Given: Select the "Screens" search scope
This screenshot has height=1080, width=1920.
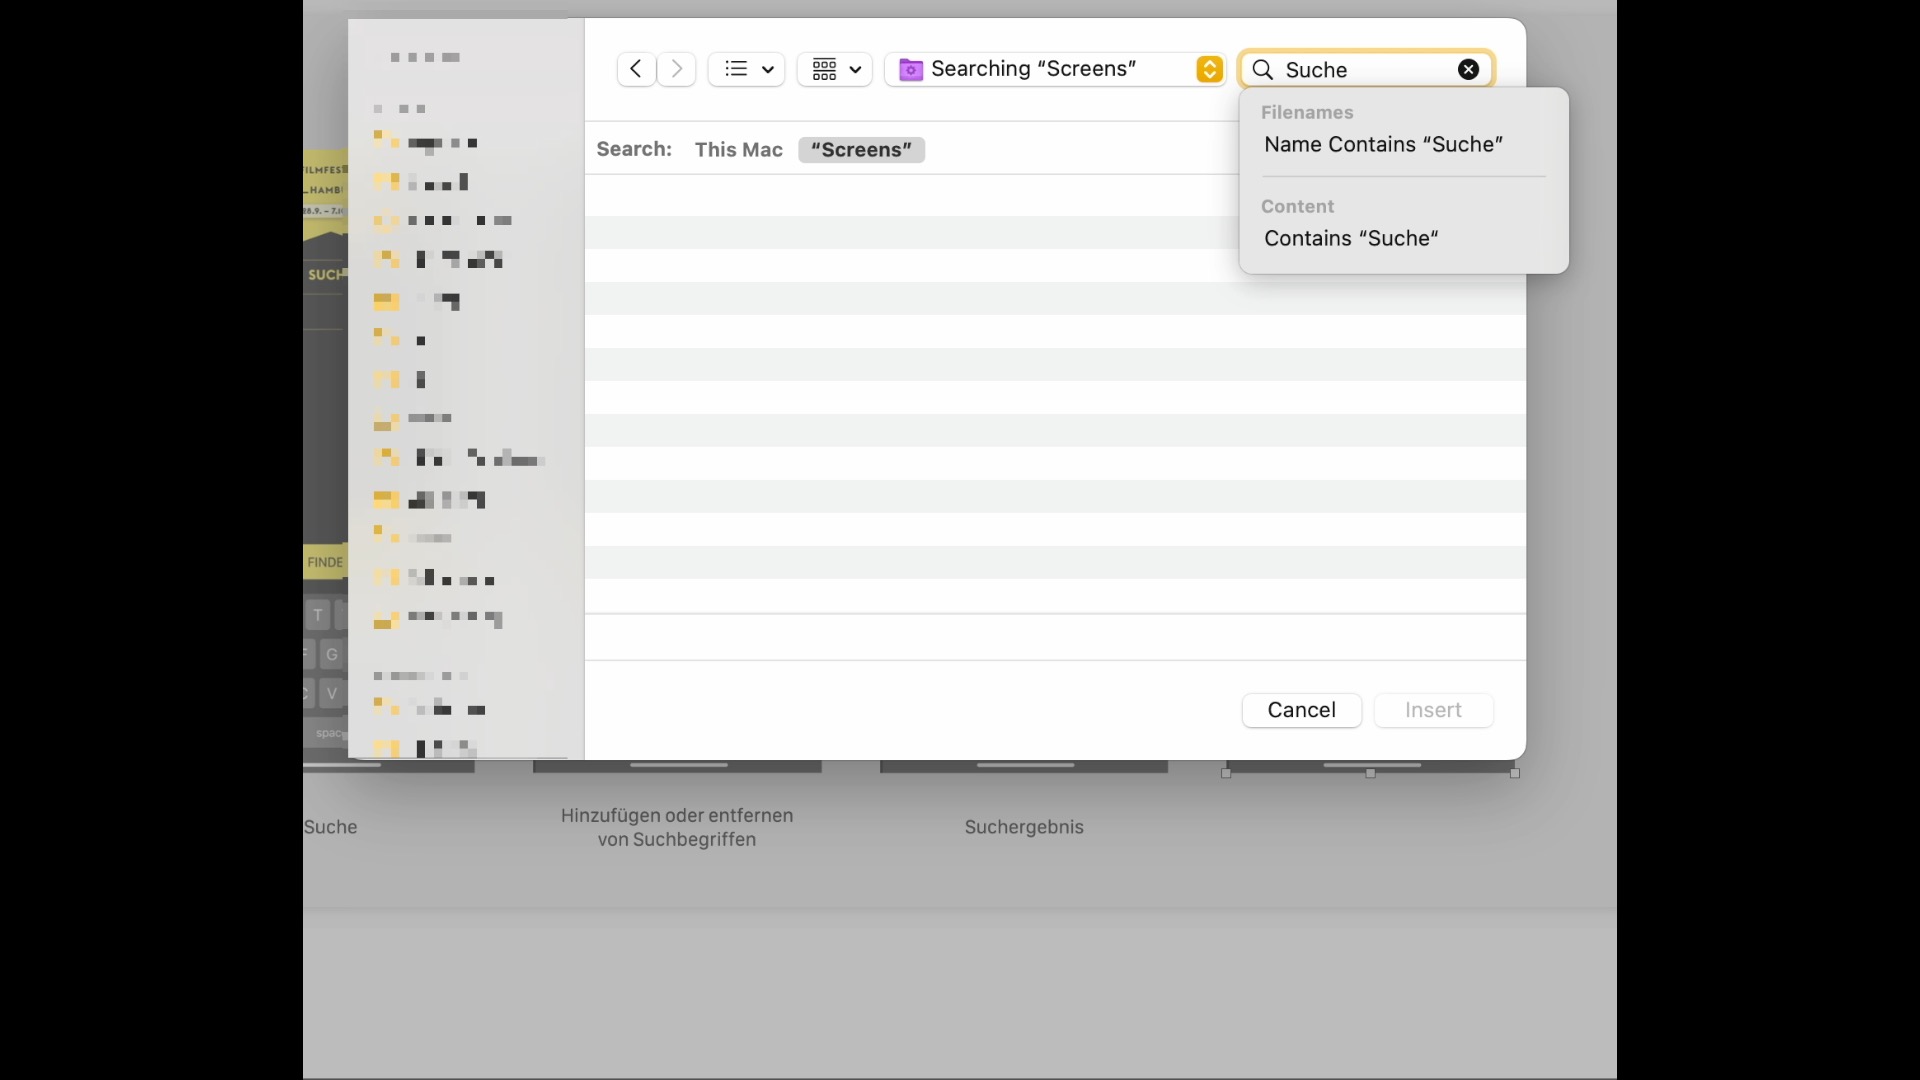Looking at the screenshot, I should point(861,150).
